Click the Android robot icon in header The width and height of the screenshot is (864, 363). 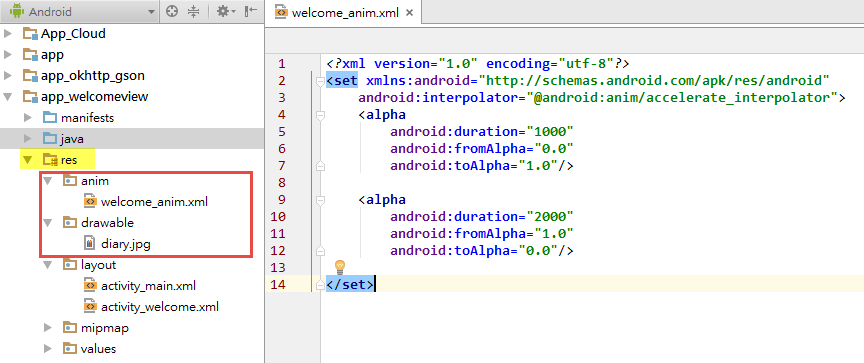coord(17,11)
